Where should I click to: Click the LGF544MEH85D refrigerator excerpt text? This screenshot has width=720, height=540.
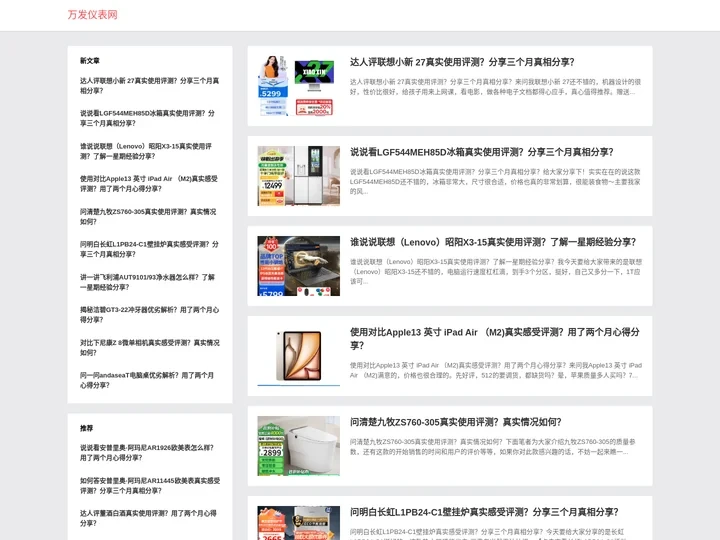pos(495,181)
